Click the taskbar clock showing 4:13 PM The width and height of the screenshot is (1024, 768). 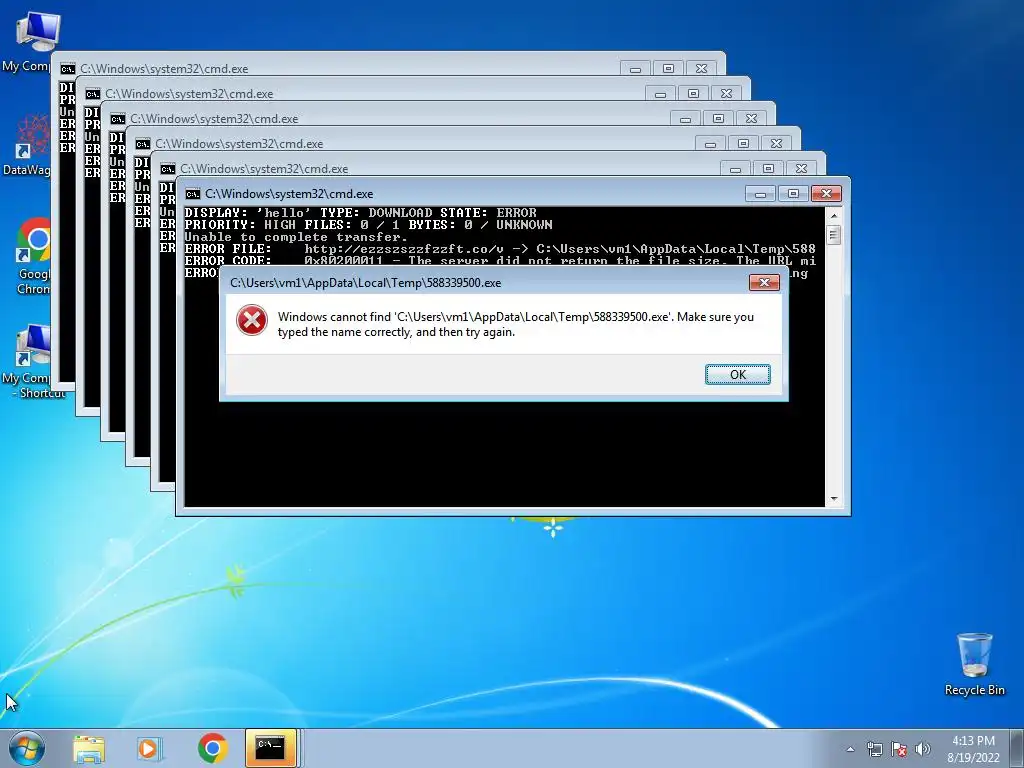pyautogui.click(x=973, y=749)
